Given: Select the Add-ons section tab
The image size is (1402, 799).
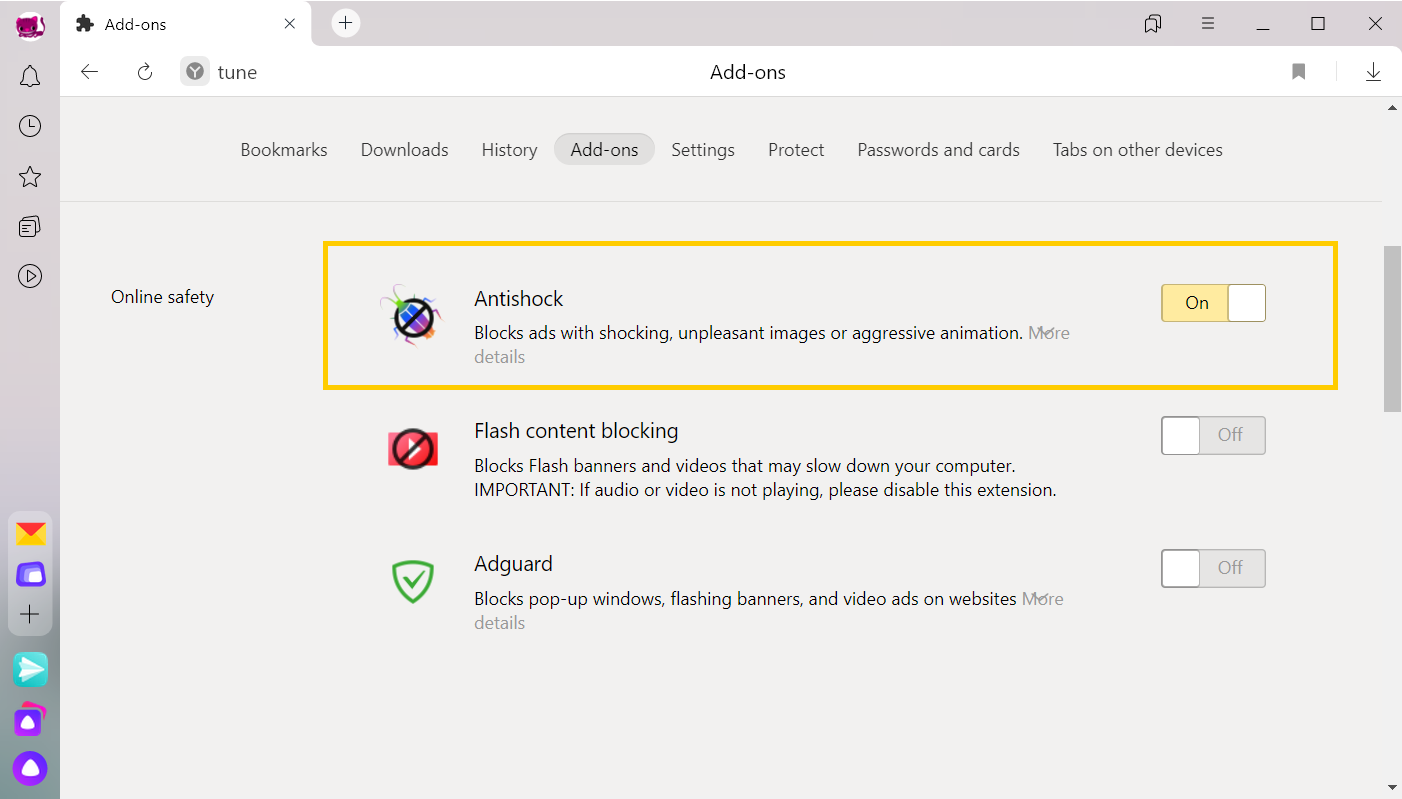Looking at the screenshot, I should 604,150.
